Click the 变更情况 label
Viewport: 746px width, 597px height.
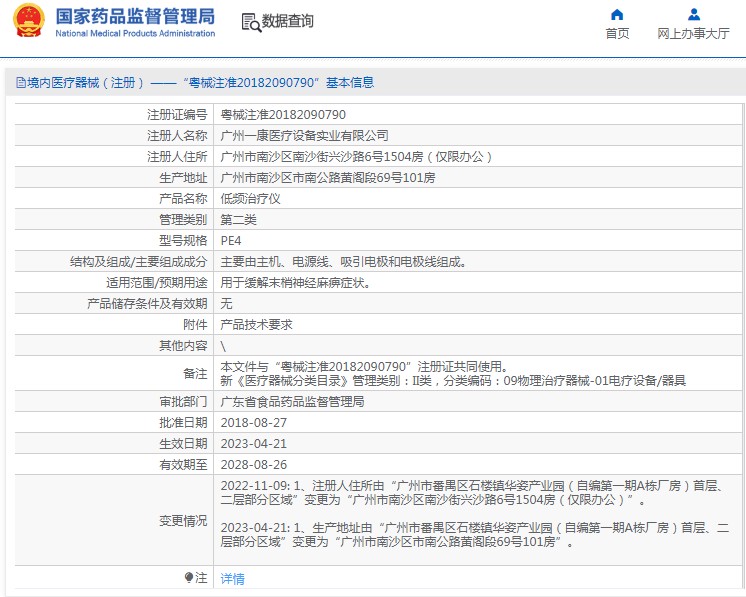coord(183,520)
